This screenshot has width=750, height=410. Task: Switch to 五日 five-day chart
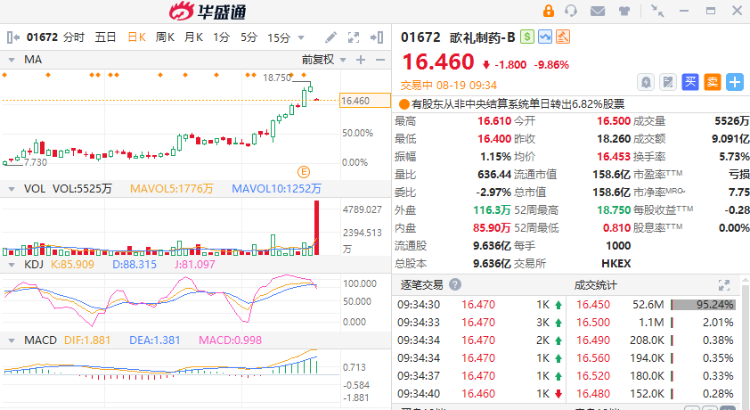[x=105, y=37]
